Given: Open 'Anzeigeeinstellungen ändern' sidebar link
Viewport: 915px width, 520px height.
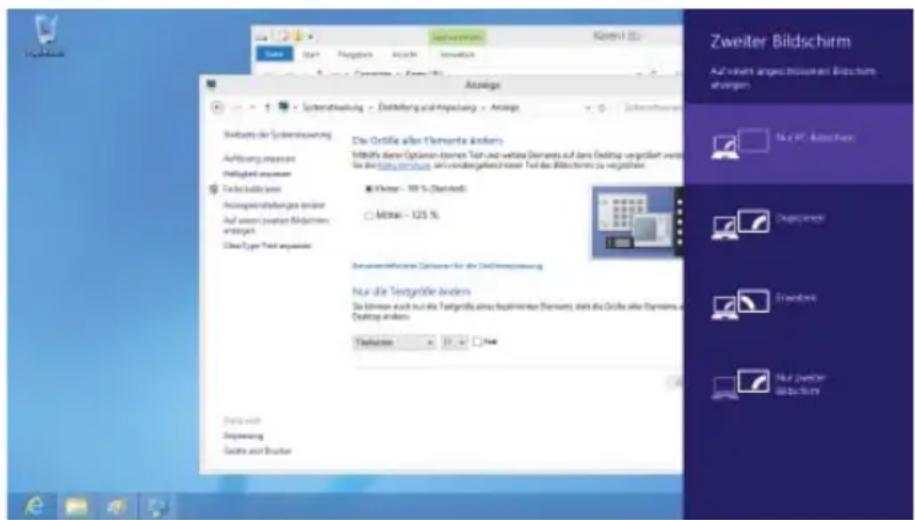Looking at the screenshot, I should click(274, 205).
